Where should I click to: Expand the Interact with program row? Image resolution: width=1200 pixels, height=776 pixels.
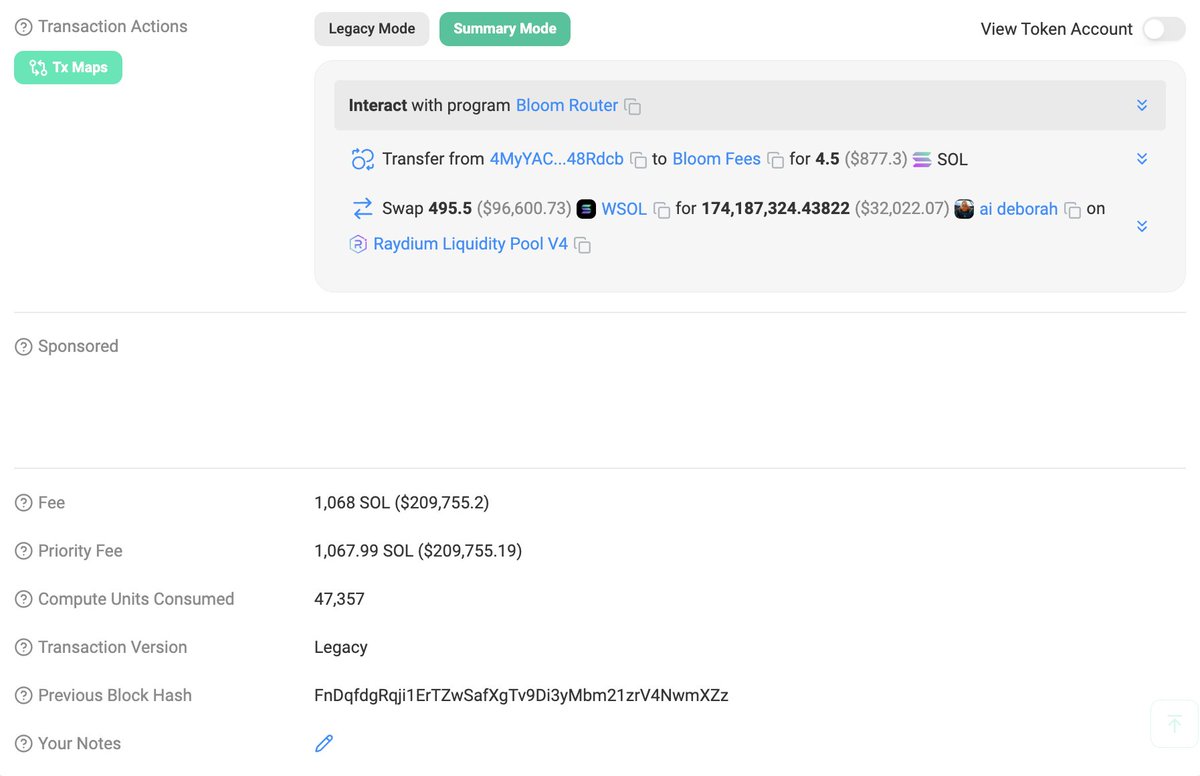[1142, 105]
